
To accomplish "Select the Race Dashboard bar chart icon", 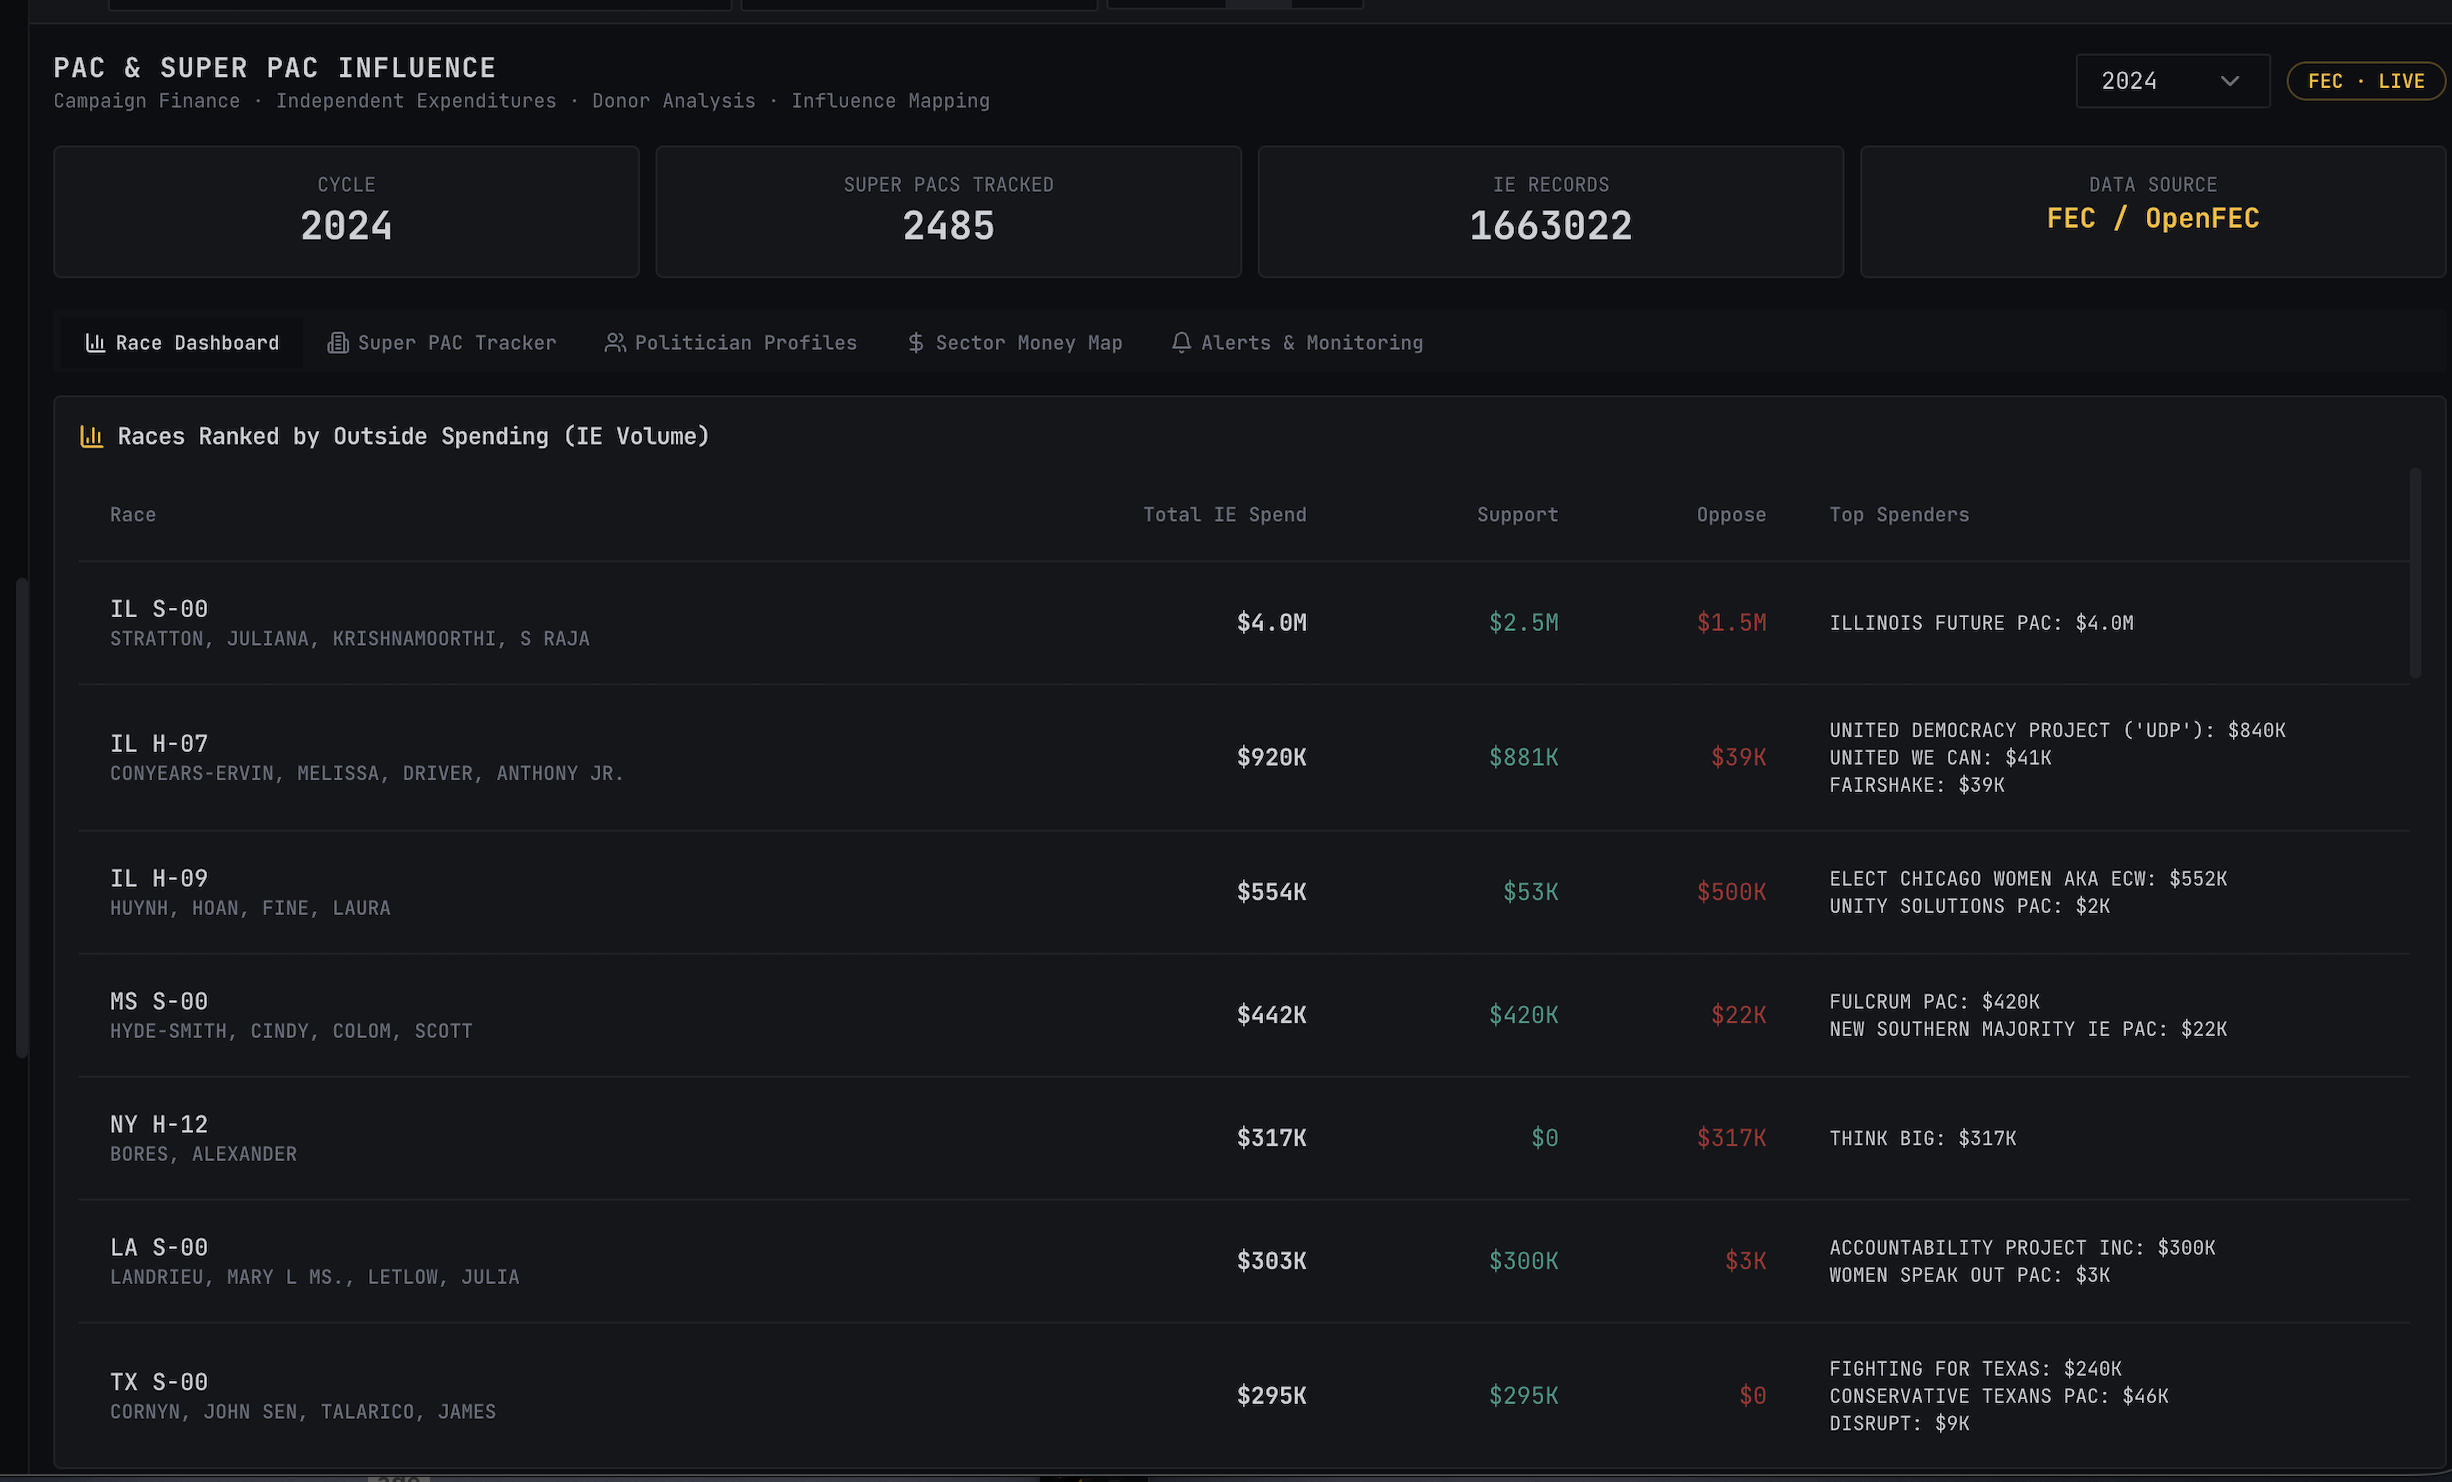I will (x=96, y=342).
